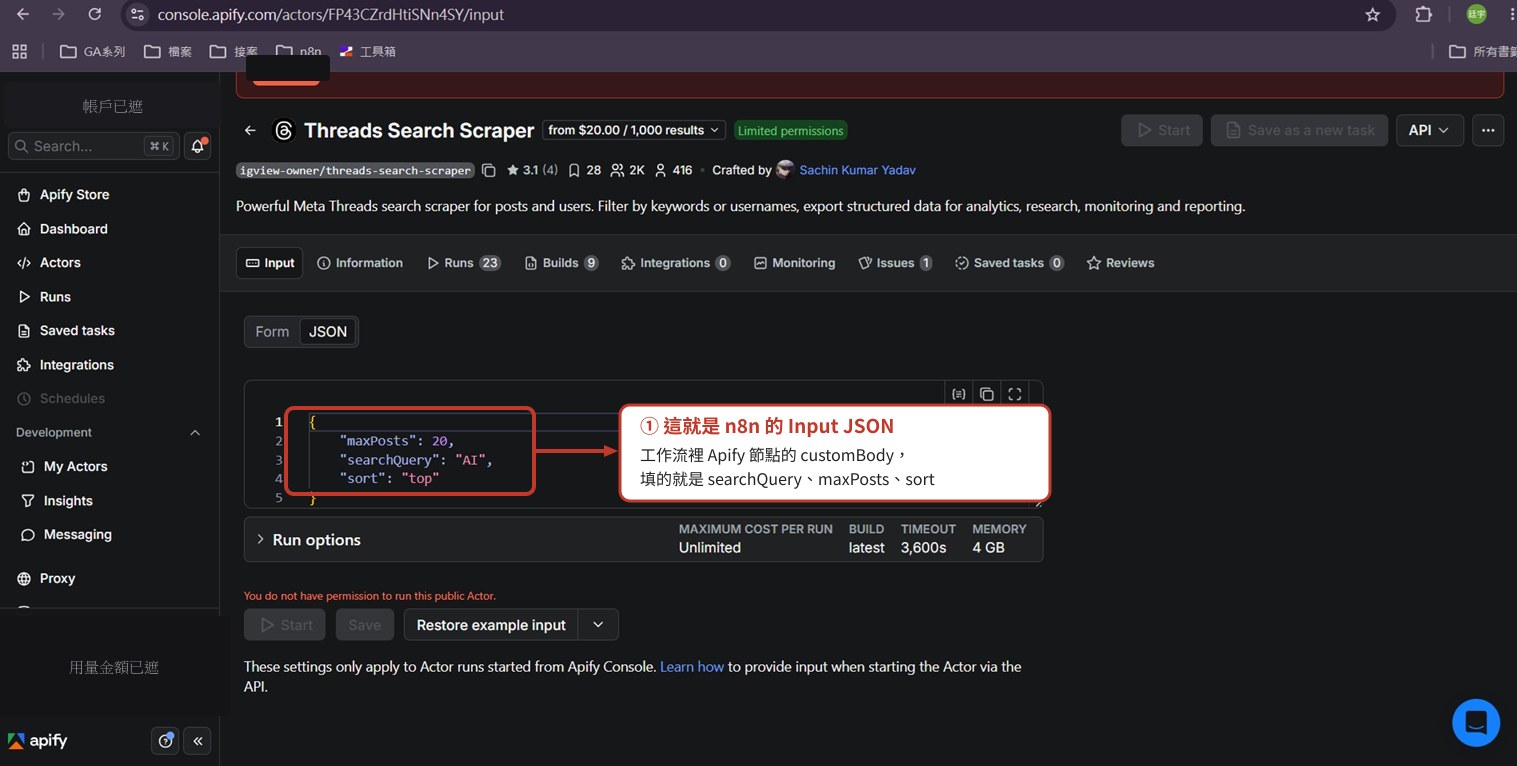Bookmark this page with the star icon
This screenshot has height=766, width=1517.
(1373, 15)
